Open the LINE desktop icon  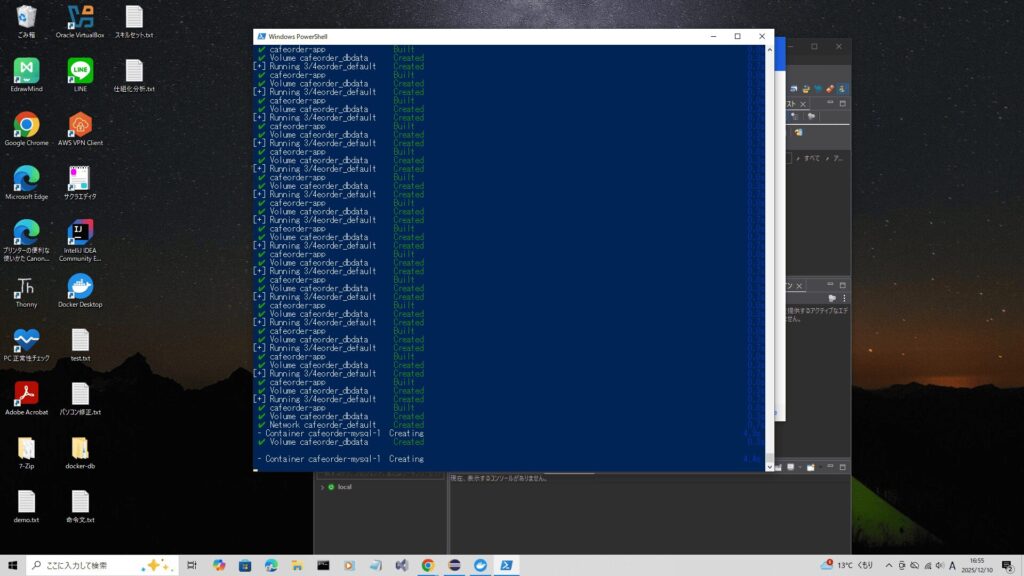click(80, 71)
